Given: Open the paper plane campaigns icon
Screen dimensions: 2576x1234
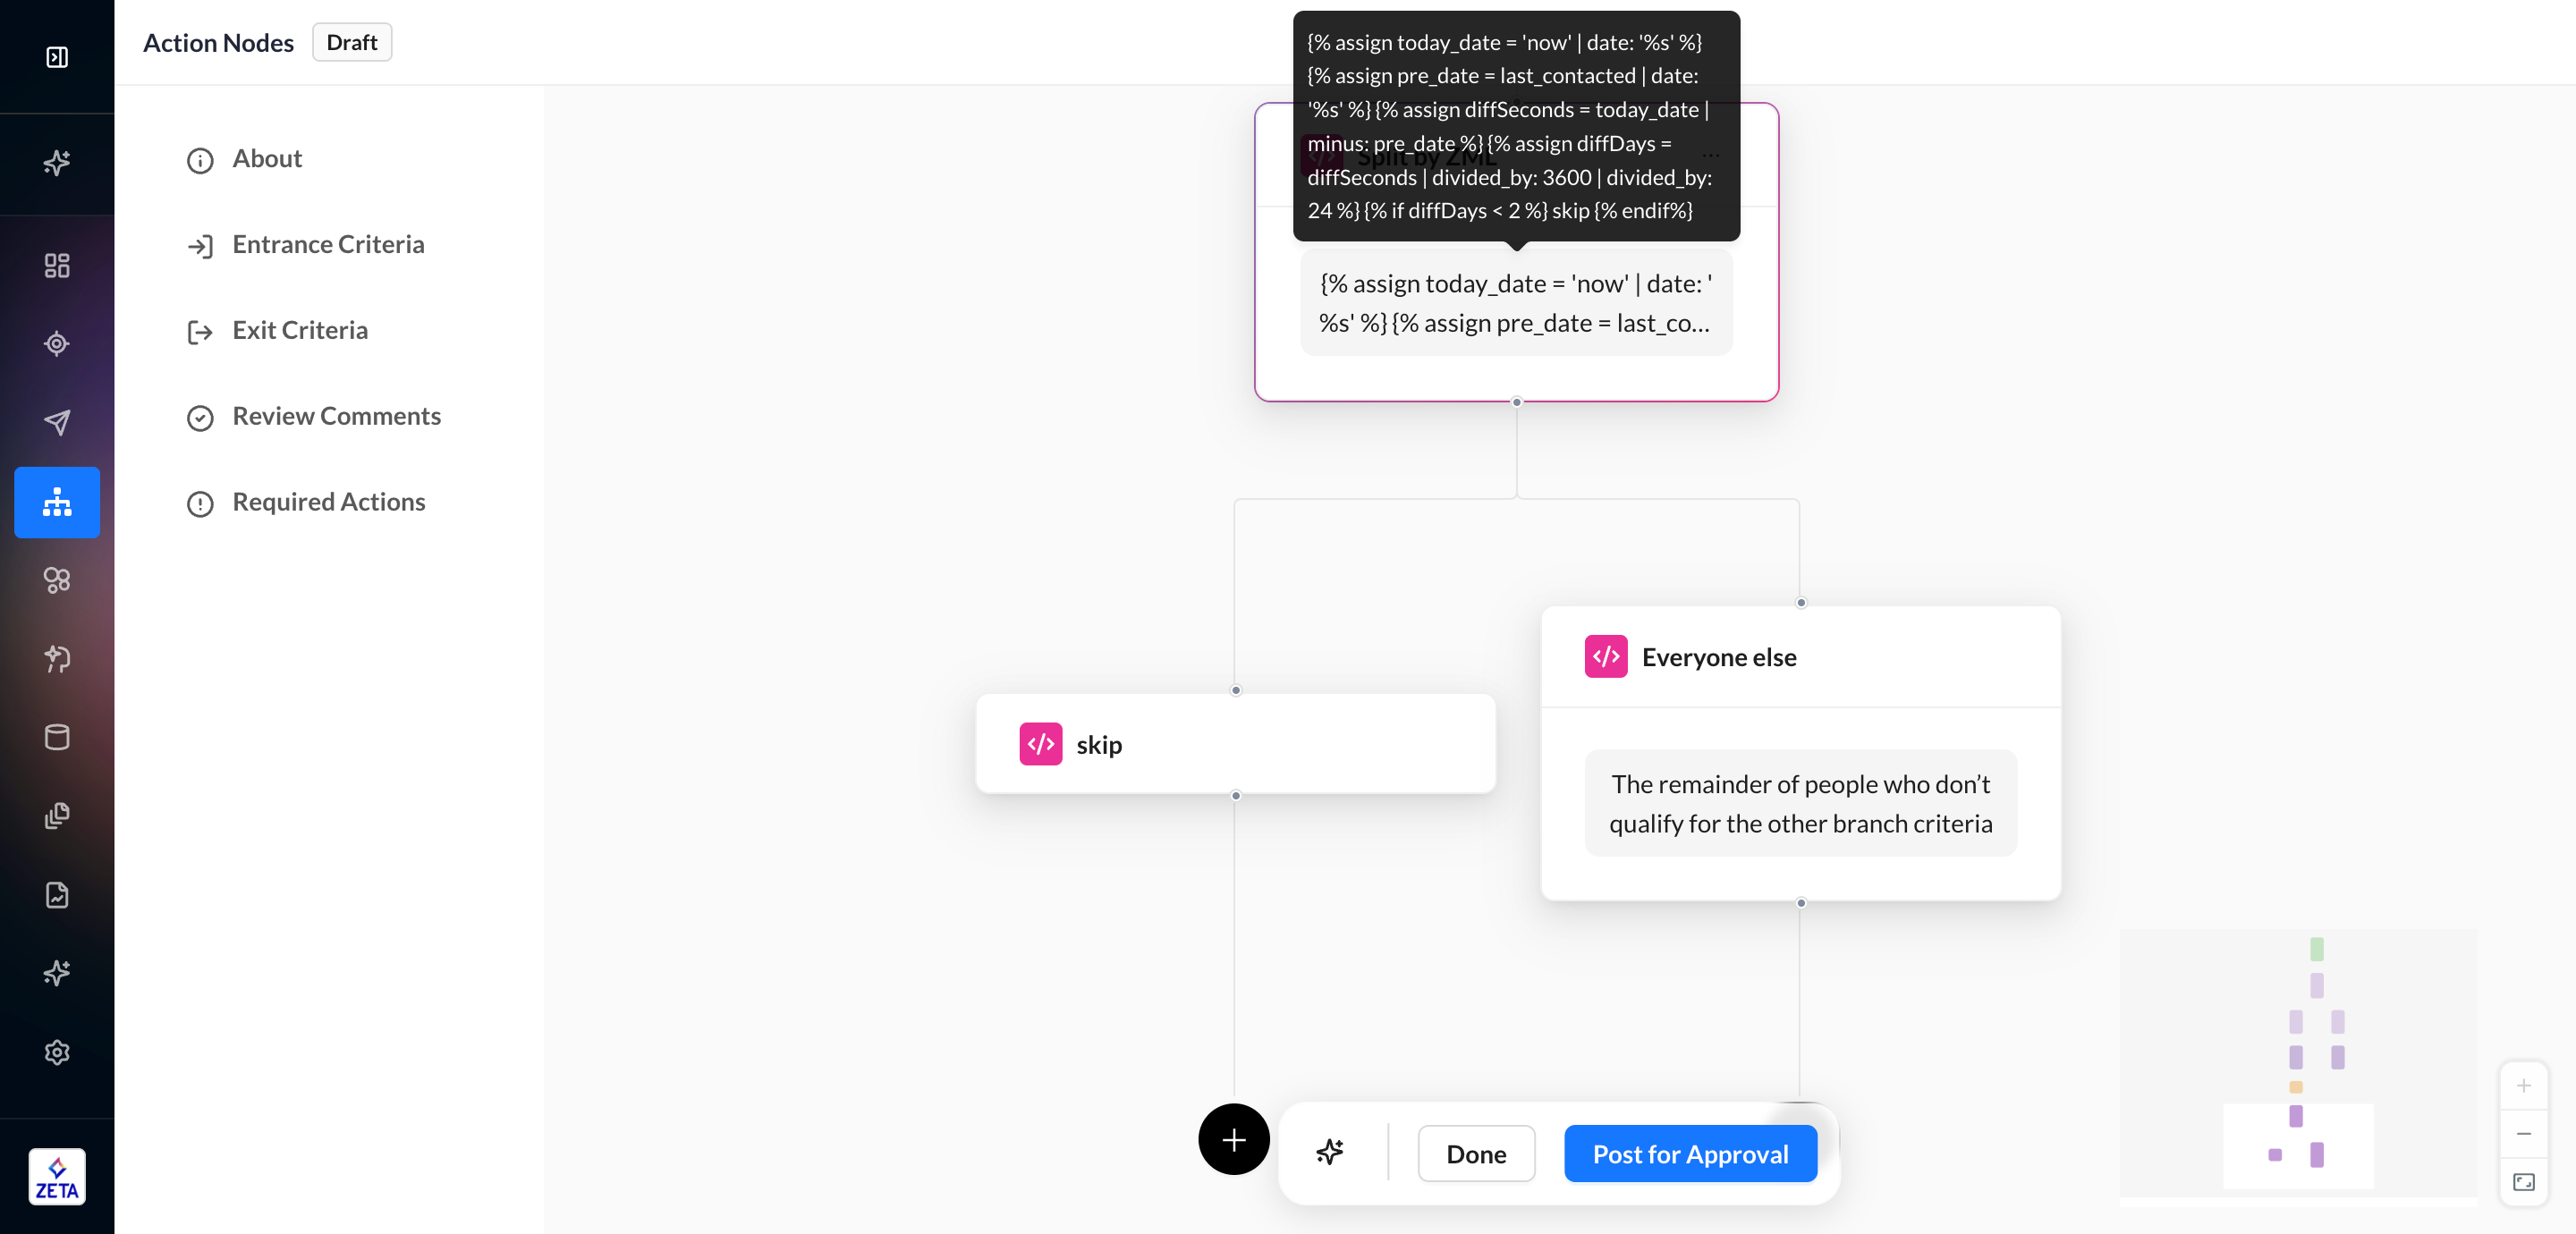Looking at the screenshot, I should [57, 422].
